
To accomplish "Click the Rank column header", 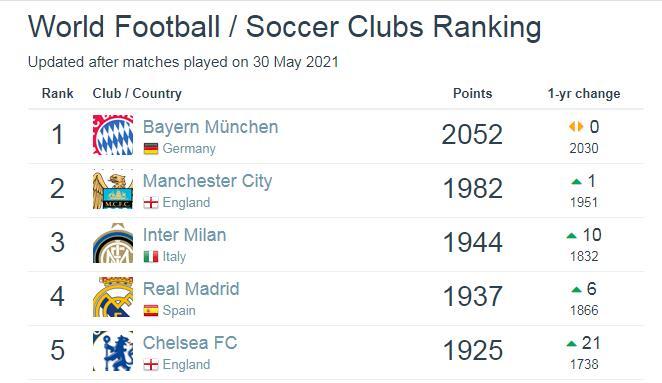I will [x=57, y=93].
